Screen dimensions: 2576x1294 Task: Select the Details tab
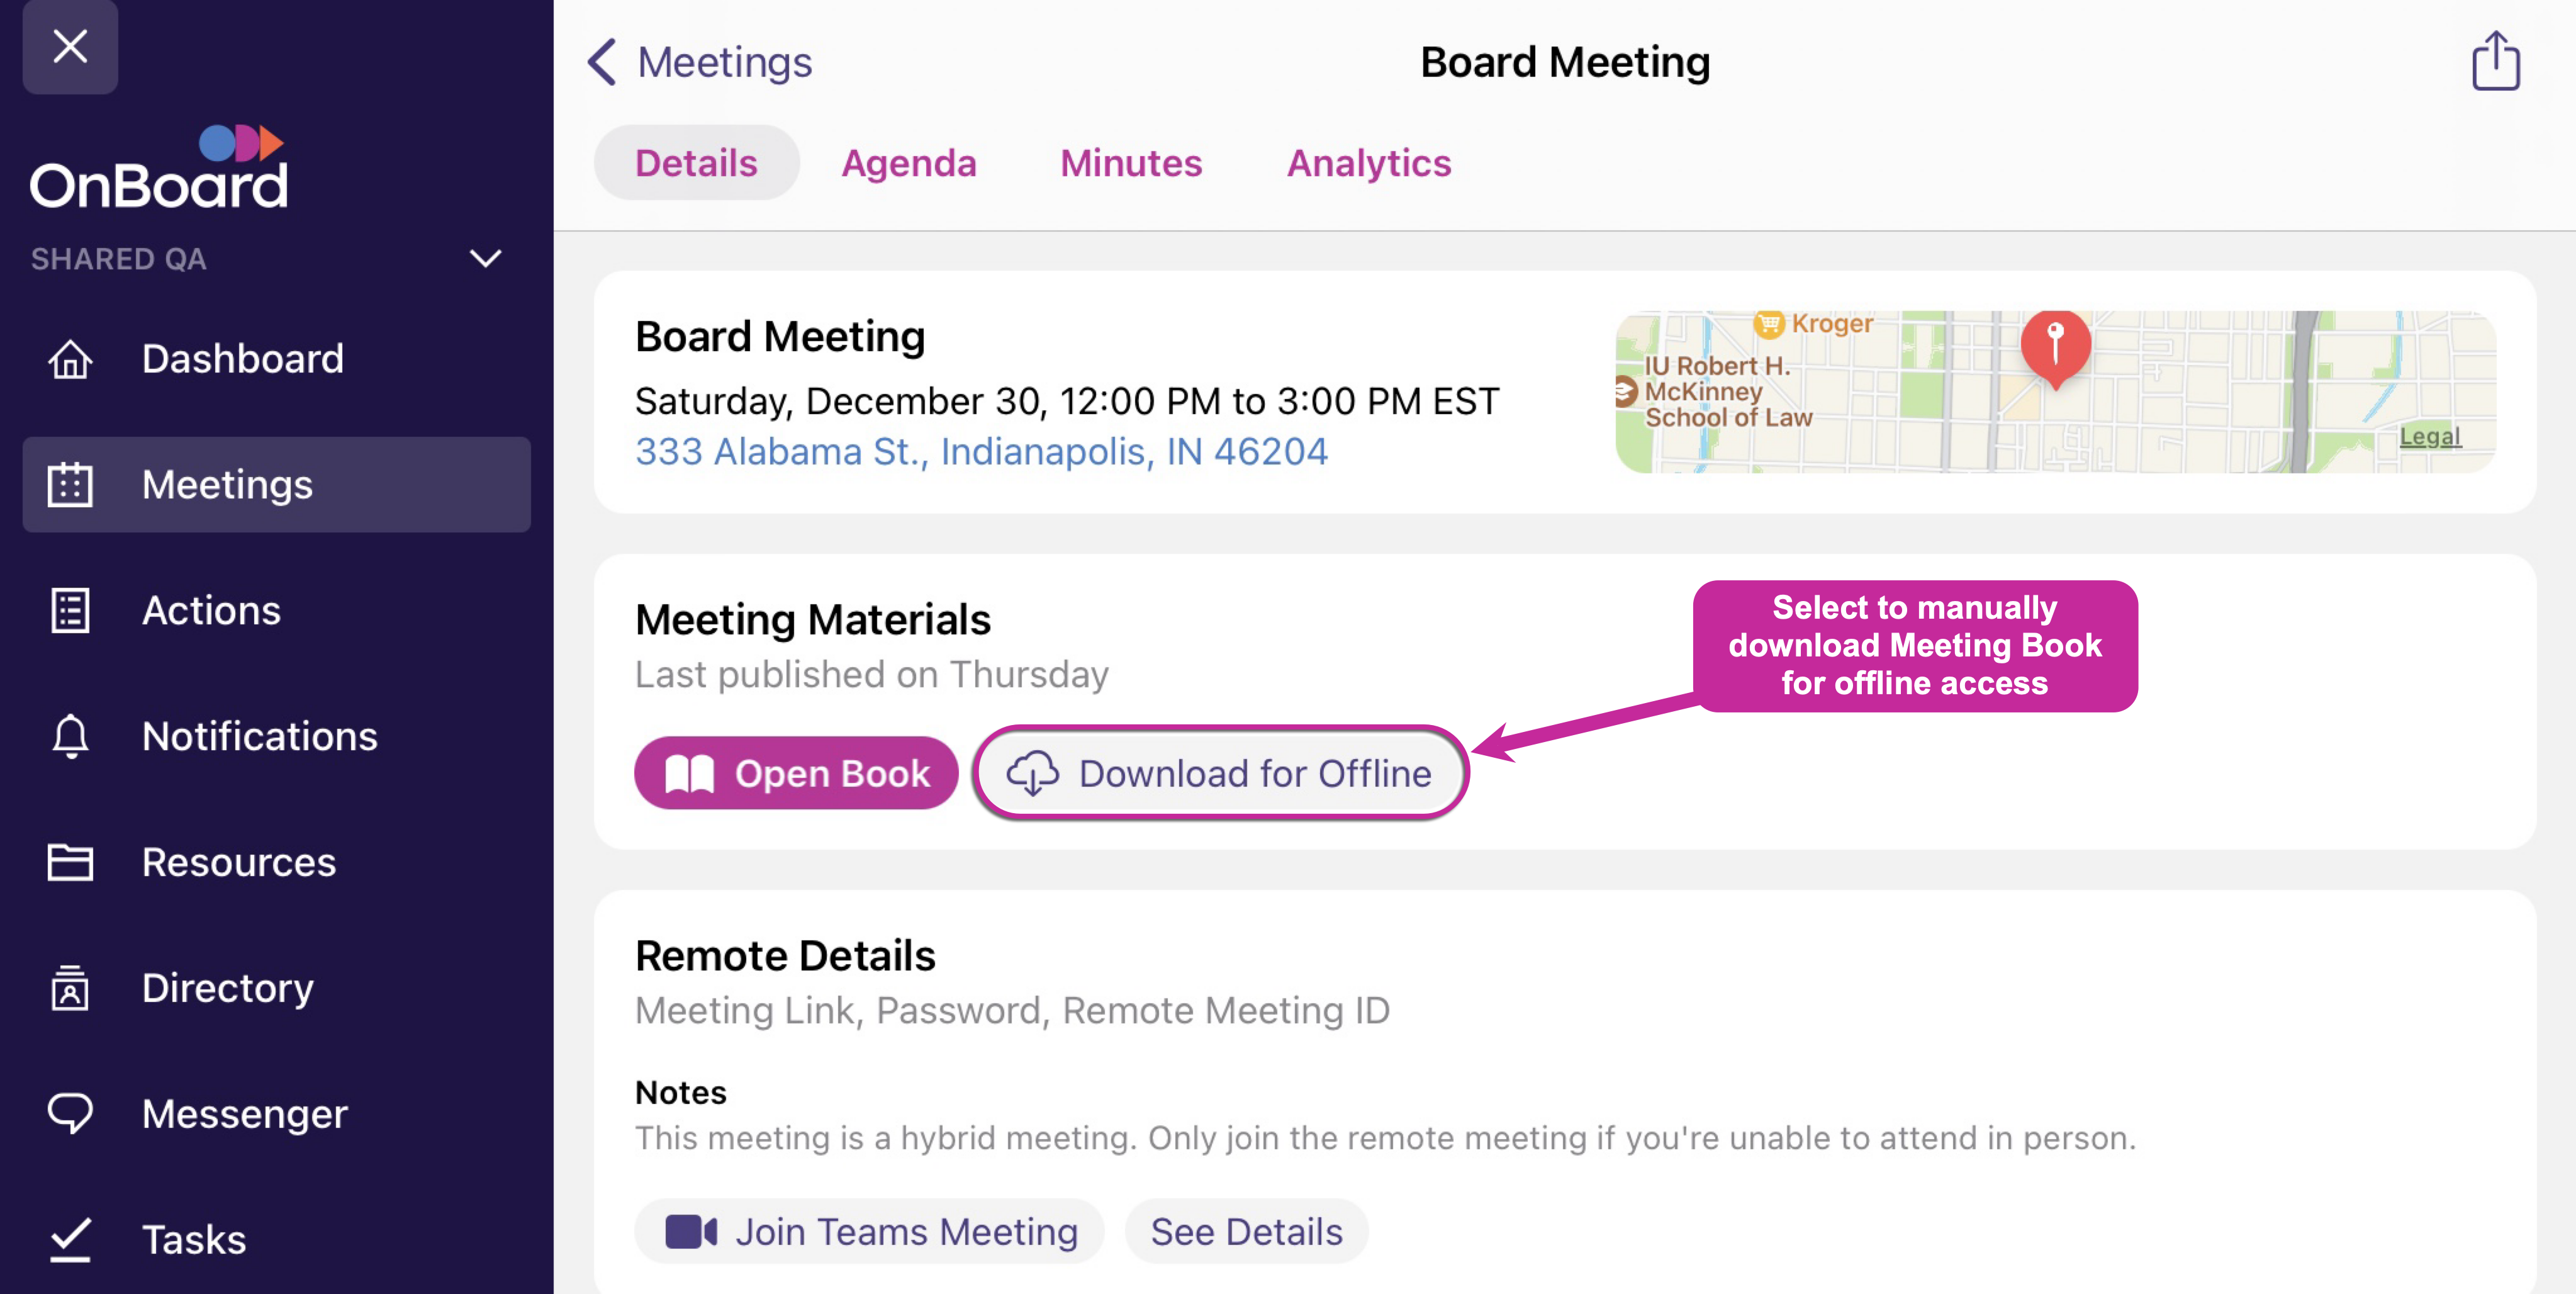pyautogui.click(x=696, y=163)
